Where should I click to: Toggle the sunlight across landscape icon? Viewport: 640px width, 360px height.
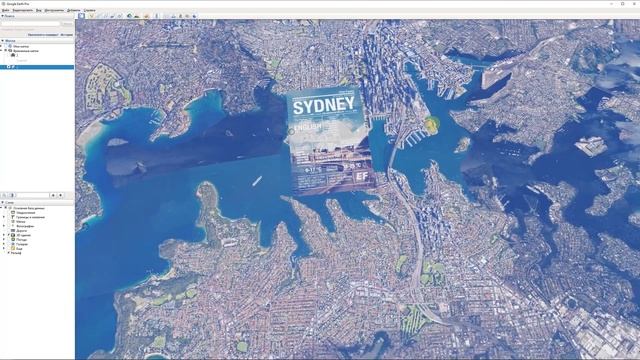(136, 16)
